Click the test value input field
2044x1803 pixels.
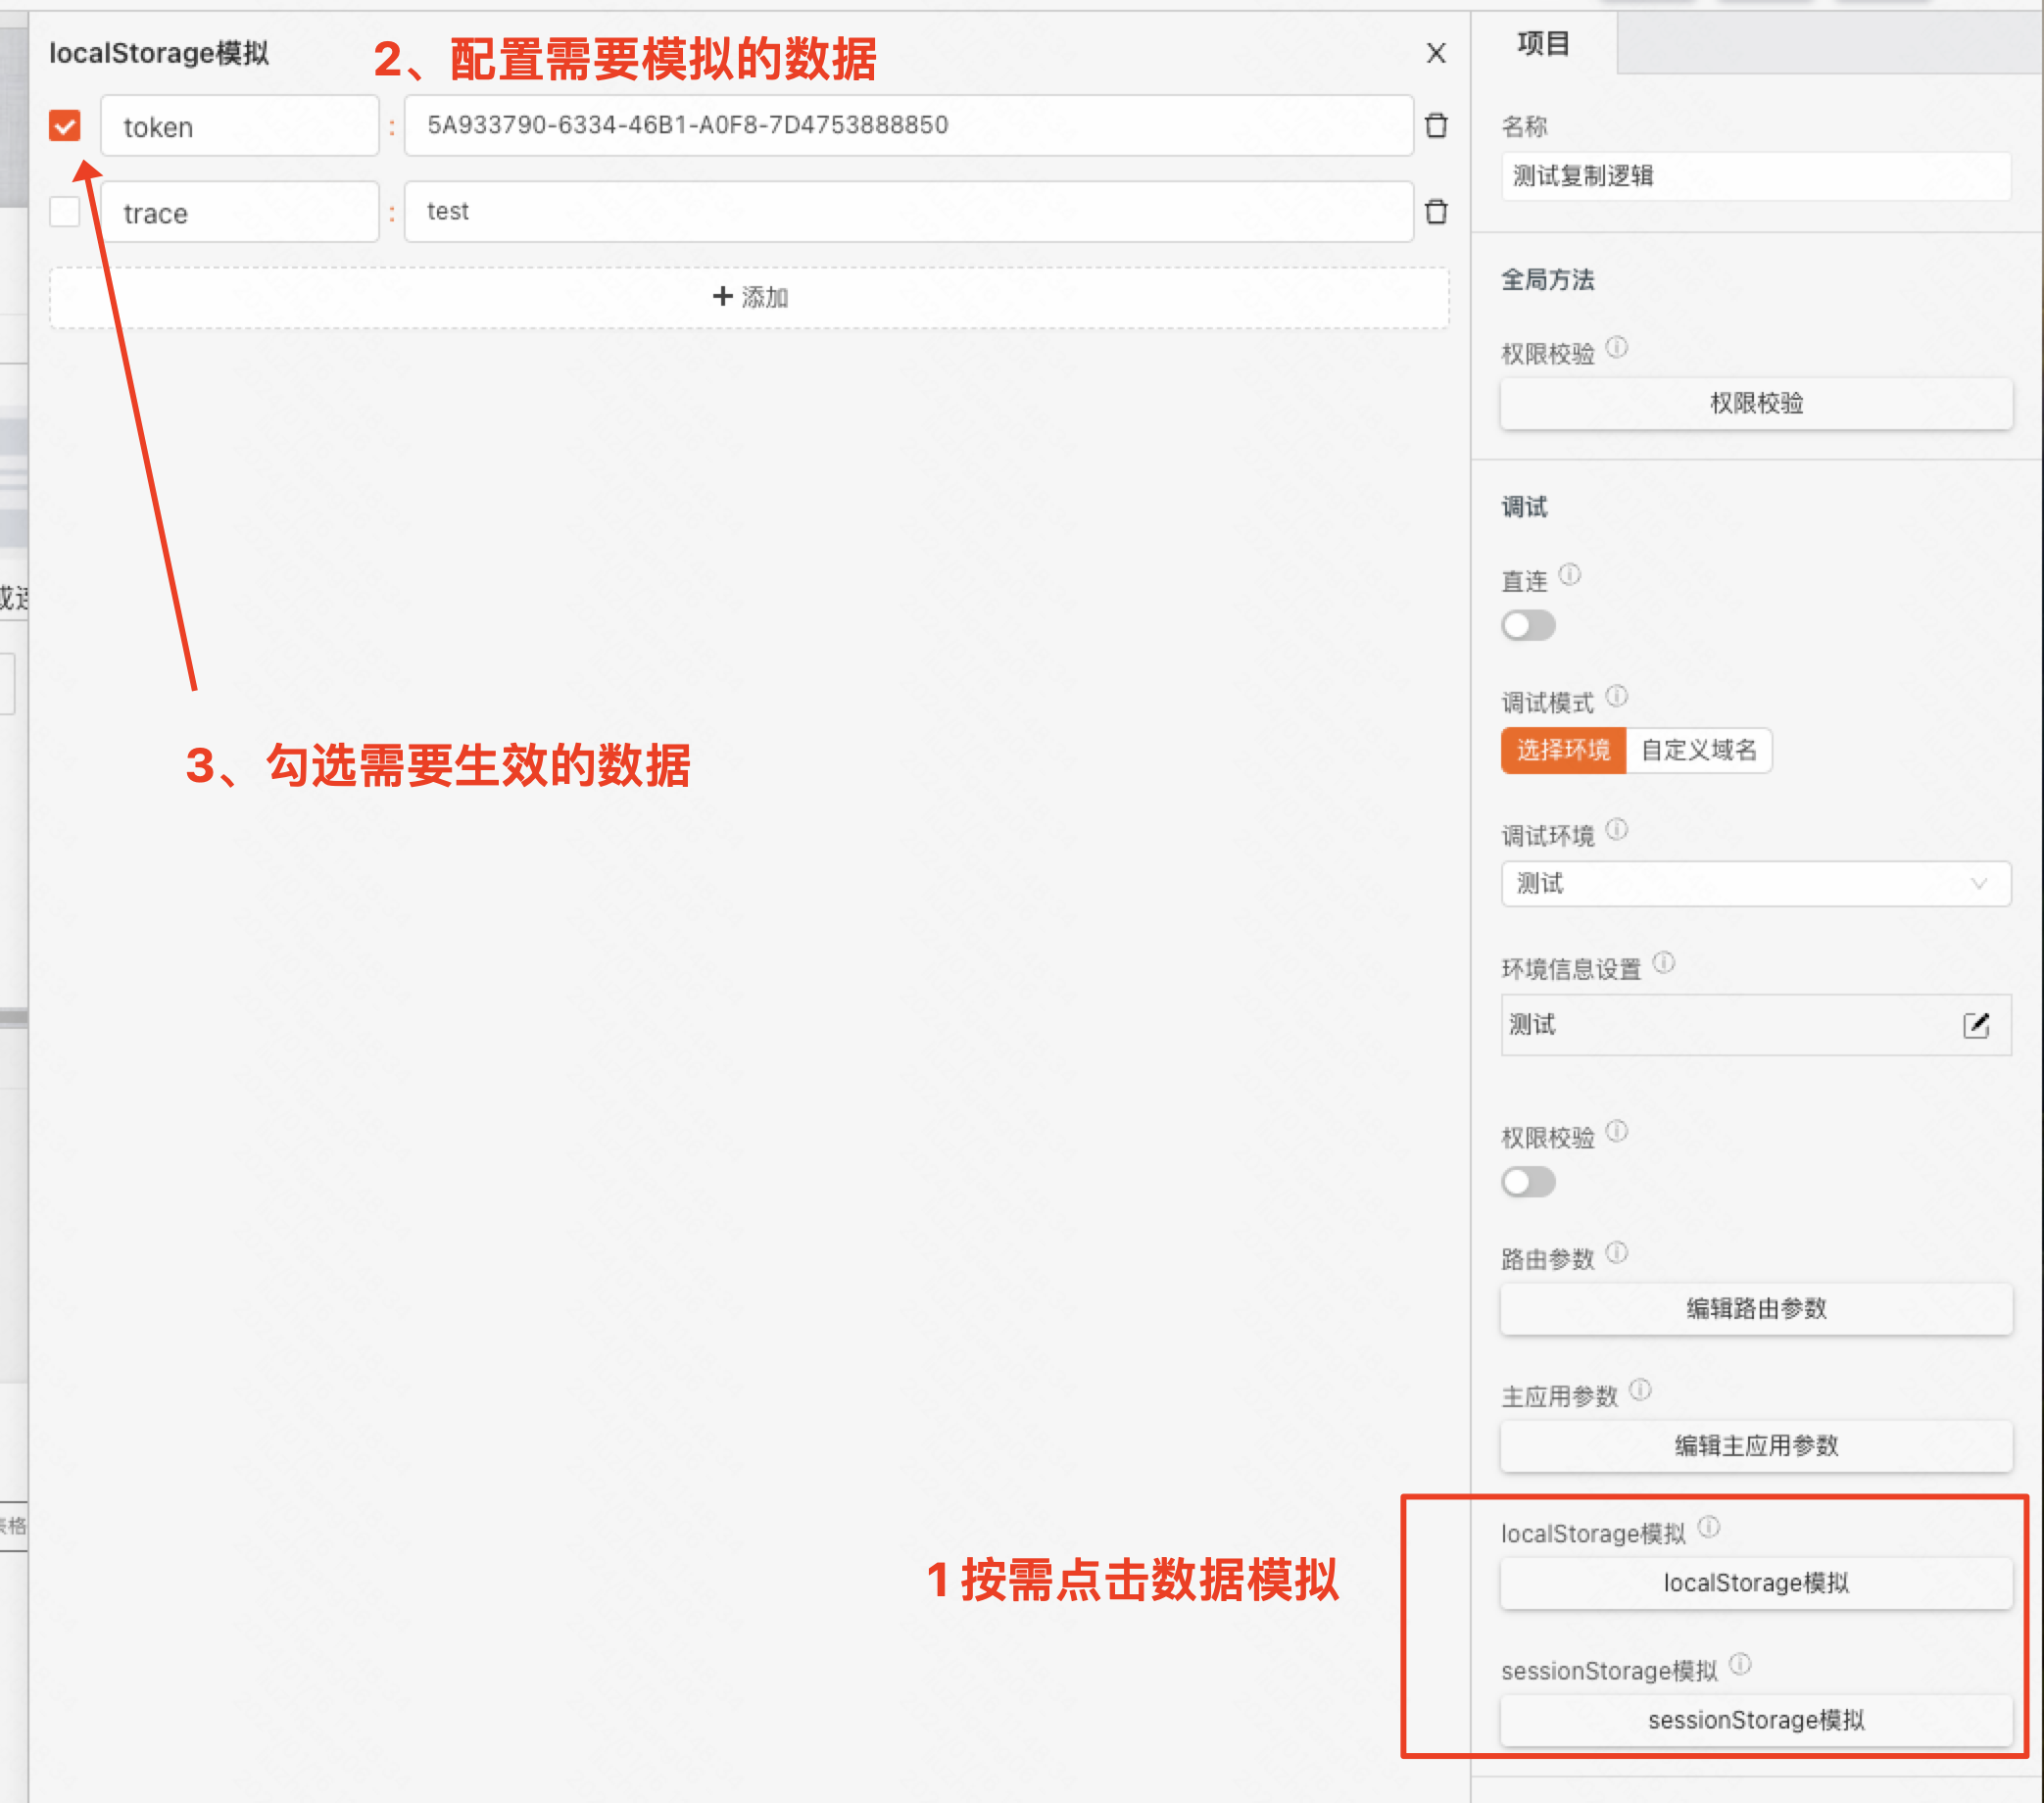(x=909, y=212)
